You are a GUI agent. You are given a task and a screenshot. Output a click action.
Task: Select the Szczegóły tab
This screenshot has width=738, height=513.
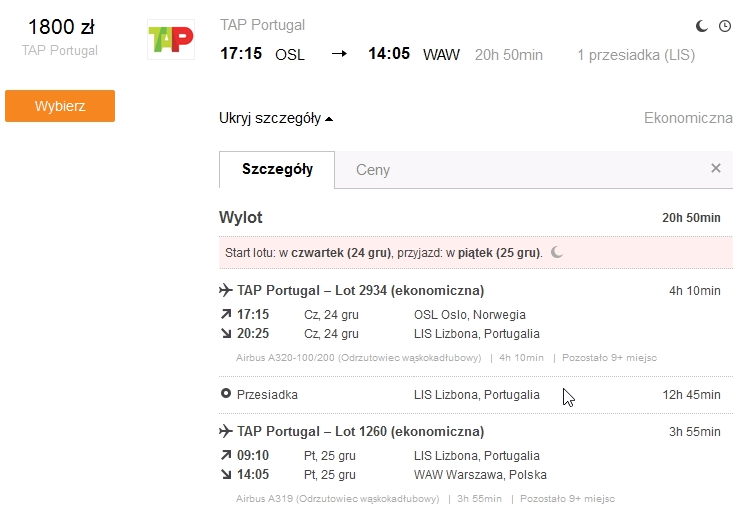point(277,169)
